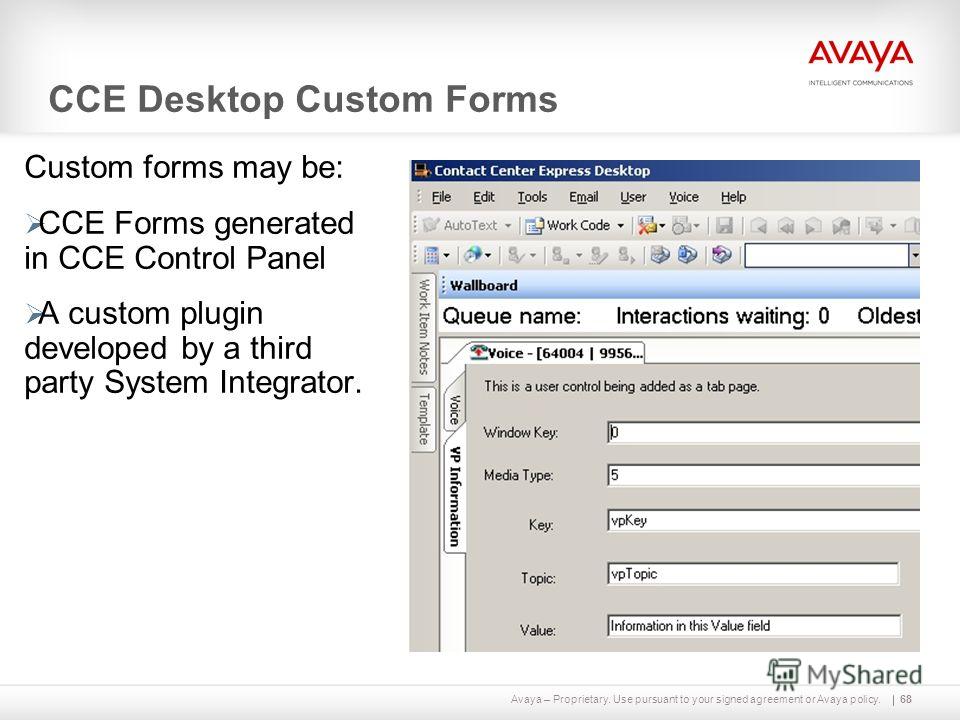Open the Help menu
This screenshot has width=960, height=720.
point(733,197)
